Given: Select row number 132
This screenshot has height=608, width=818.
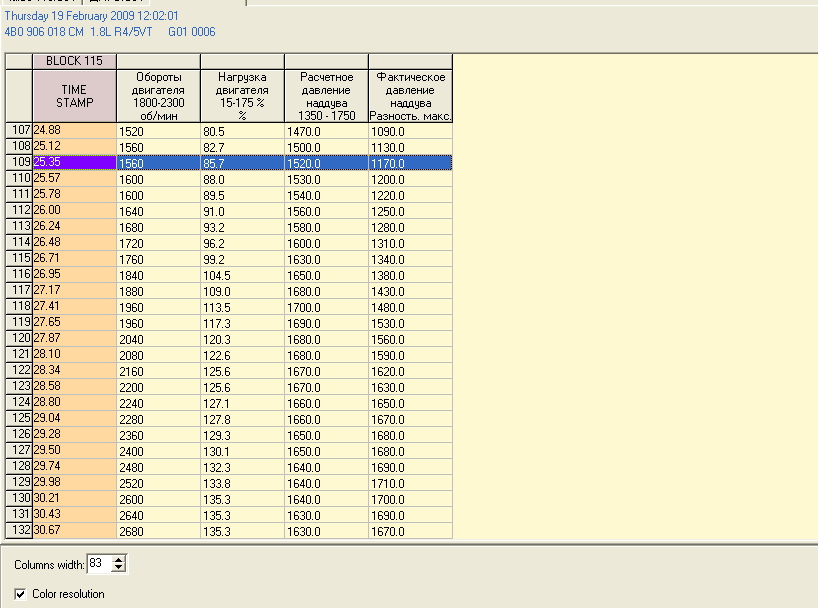Looking at the screenshot, I should pos(19,531).
